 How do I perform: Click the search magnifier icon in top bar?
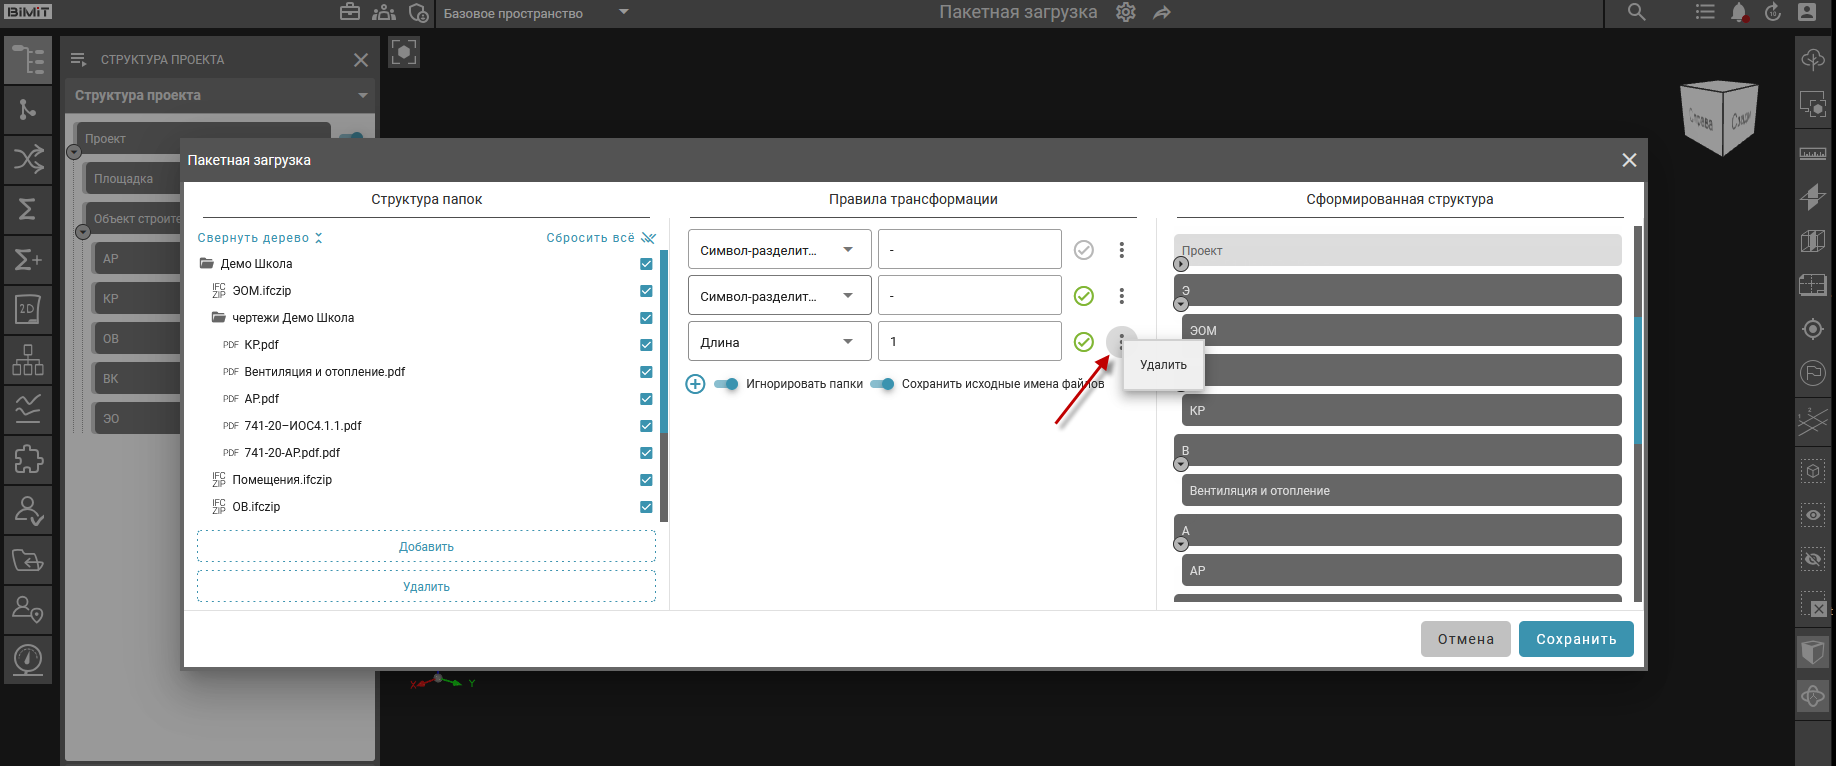point(1636,13)
